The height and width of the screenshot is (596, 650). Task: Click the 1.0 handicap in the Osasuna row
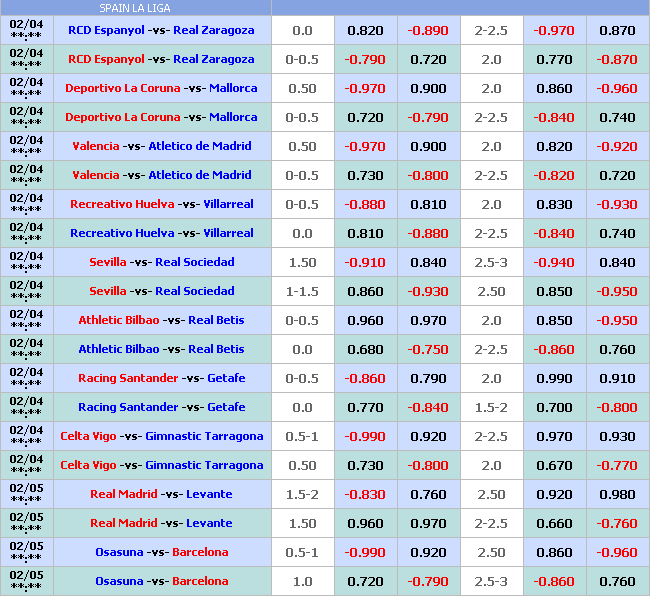pyautogui.click(x=302, y=581)
